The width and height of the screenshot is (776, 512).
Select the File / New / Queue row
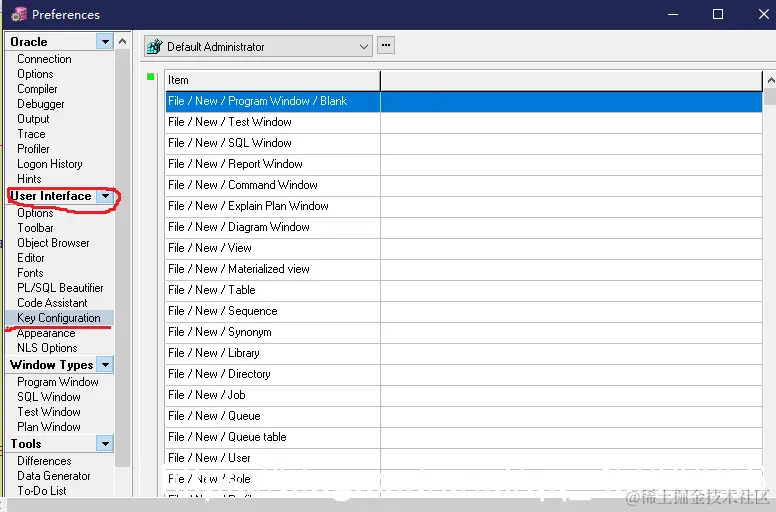pyautogui.click(x=464, y=417)
